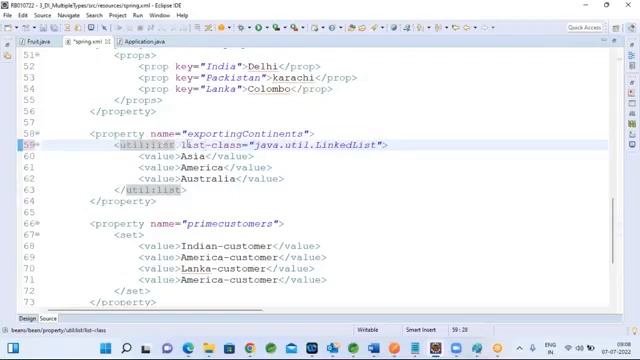
Task: Click the Australia value on line 62
Action: point(208,179)
